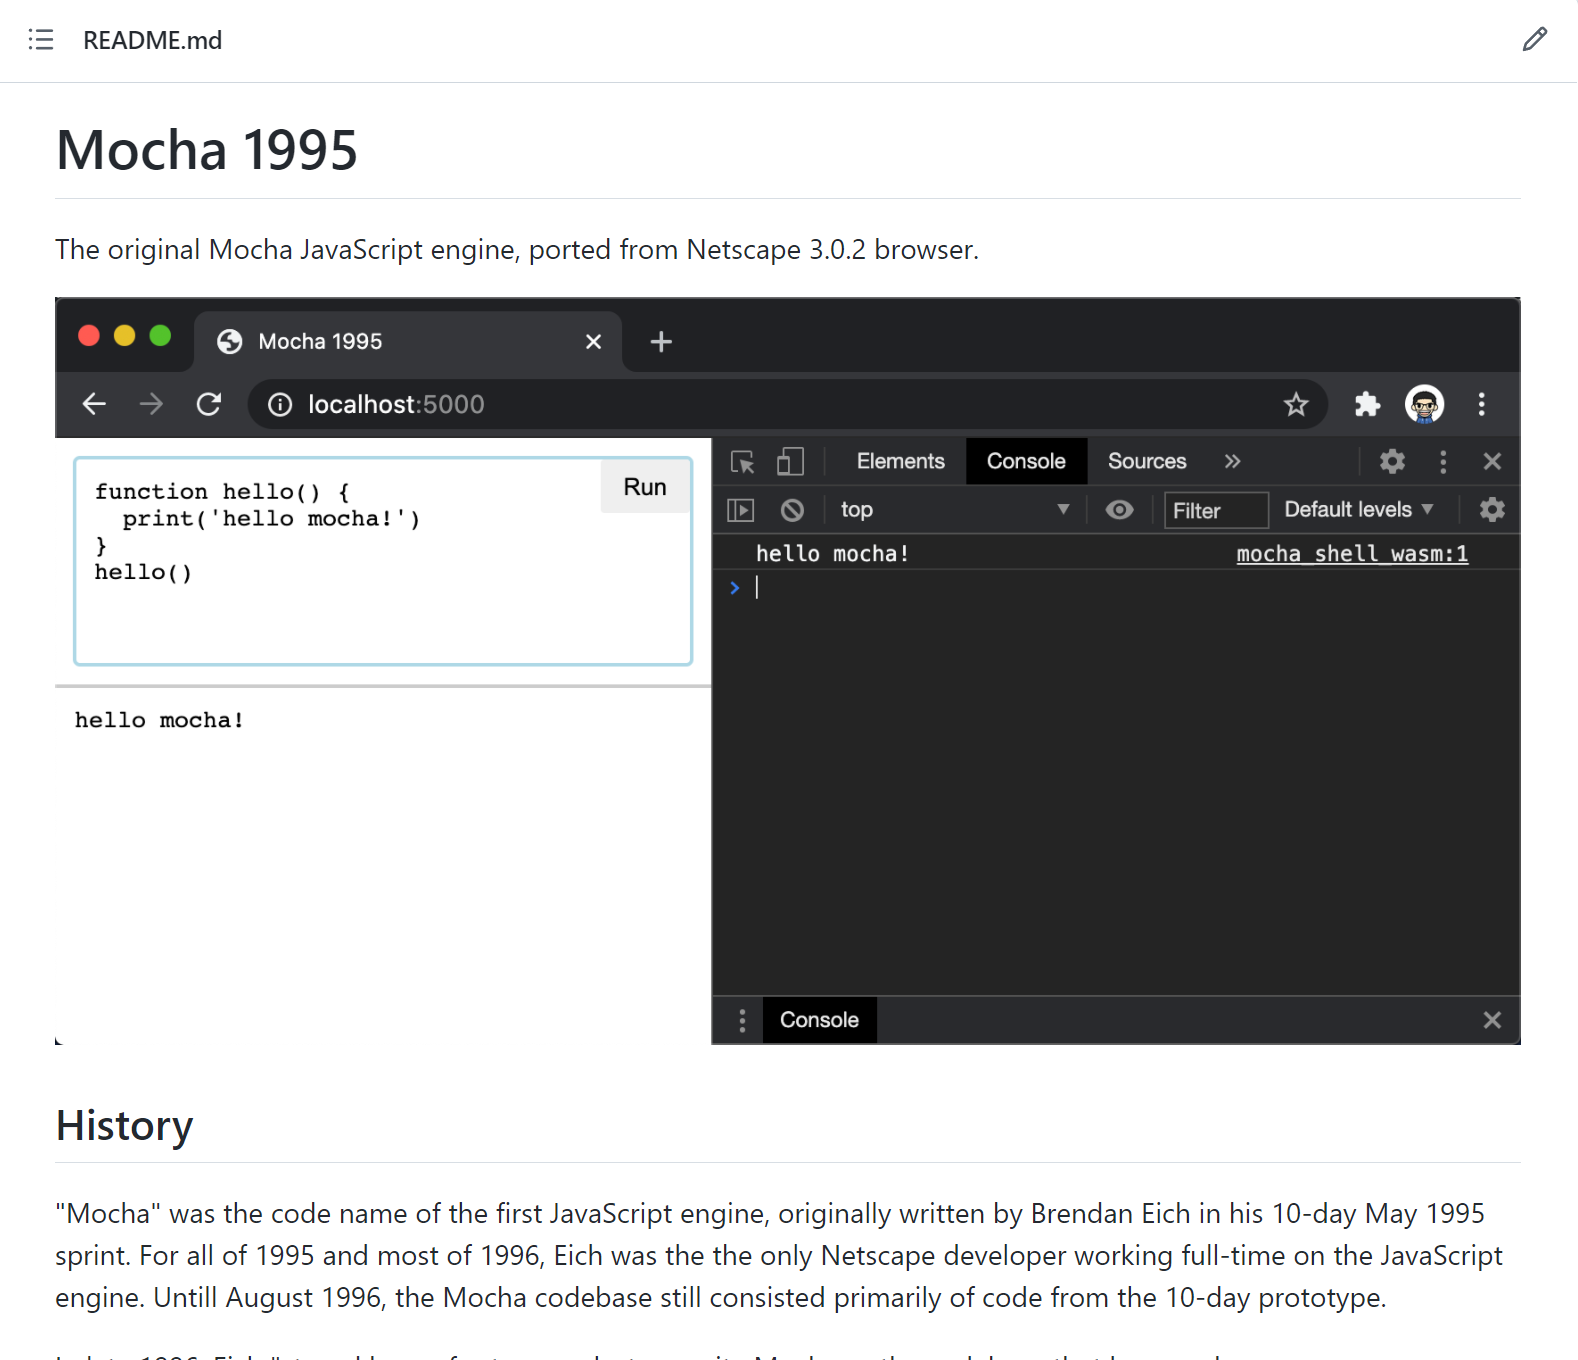Click the green maximize dot

click(160, 335)
